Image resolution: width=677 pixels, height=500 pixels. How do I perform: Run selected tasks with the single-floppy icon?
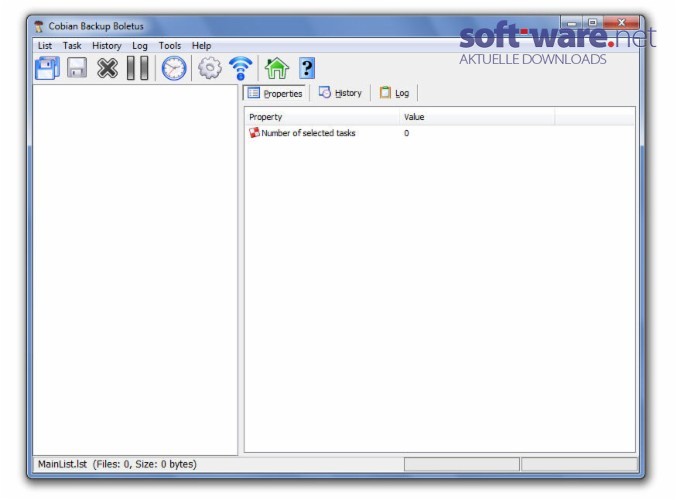coord(77,68)
